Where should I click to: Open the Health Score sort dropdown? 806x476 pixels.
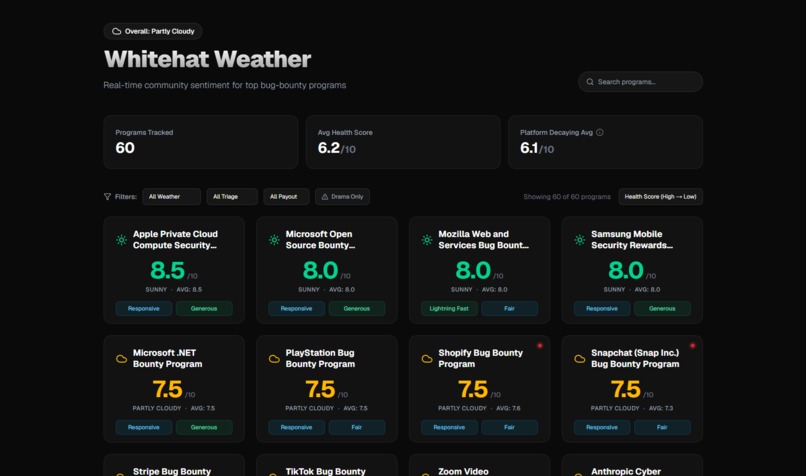(x=661, y=196)
